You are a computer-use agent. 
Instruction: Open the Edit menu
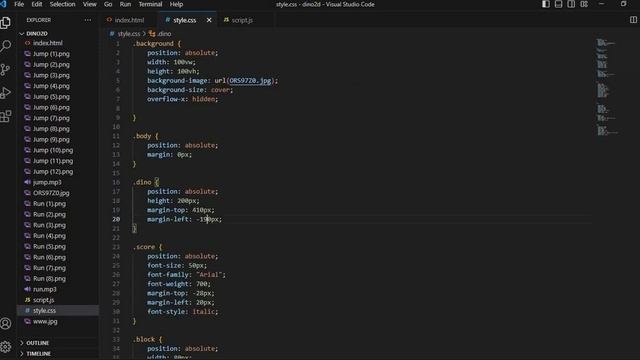37,4
